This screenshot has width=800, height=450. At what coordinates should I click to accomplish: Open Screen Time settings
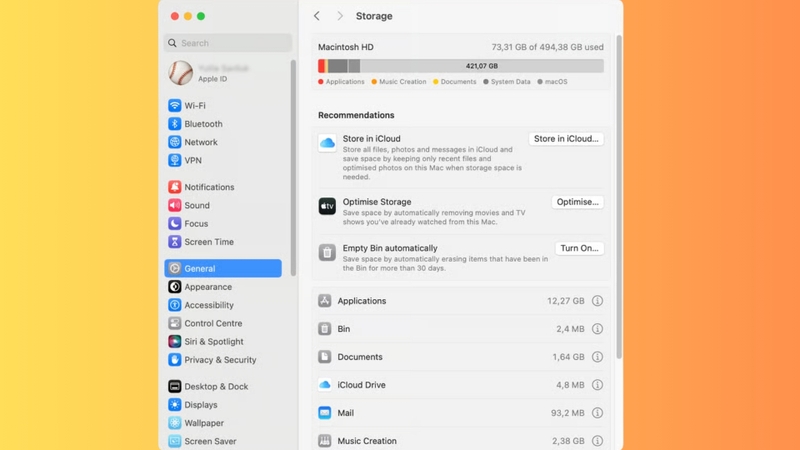[223, 242]
